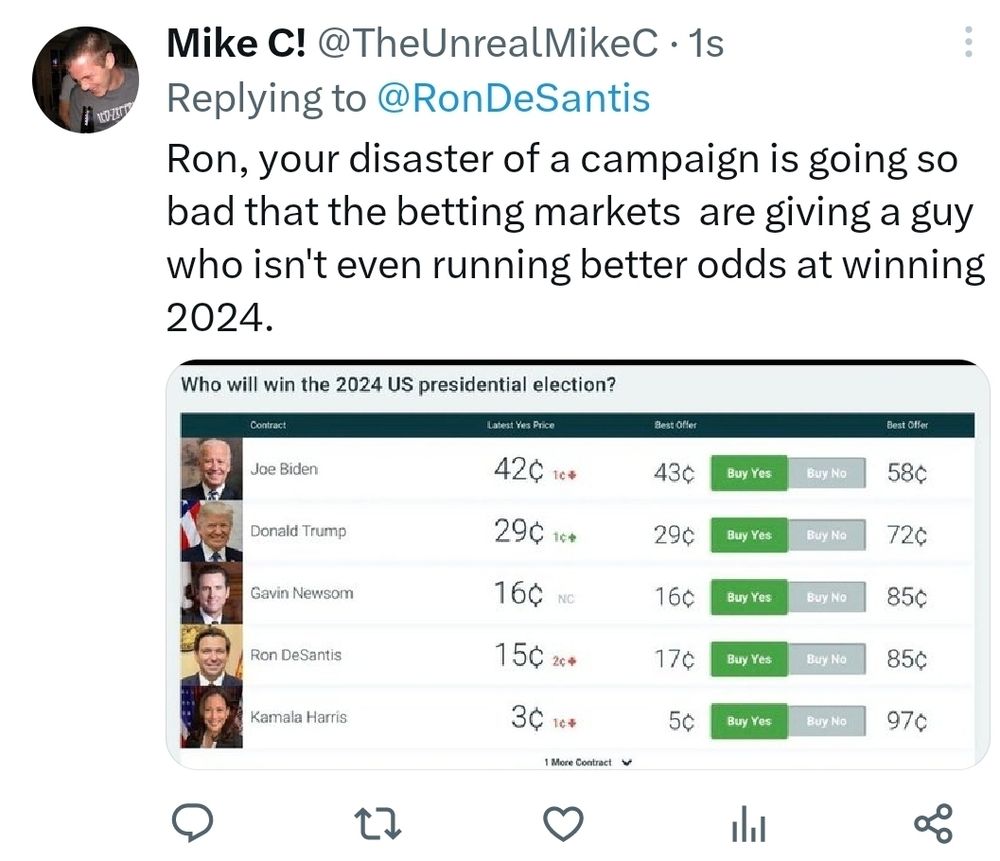Open the three-dot more options menu

pos(968,42)
